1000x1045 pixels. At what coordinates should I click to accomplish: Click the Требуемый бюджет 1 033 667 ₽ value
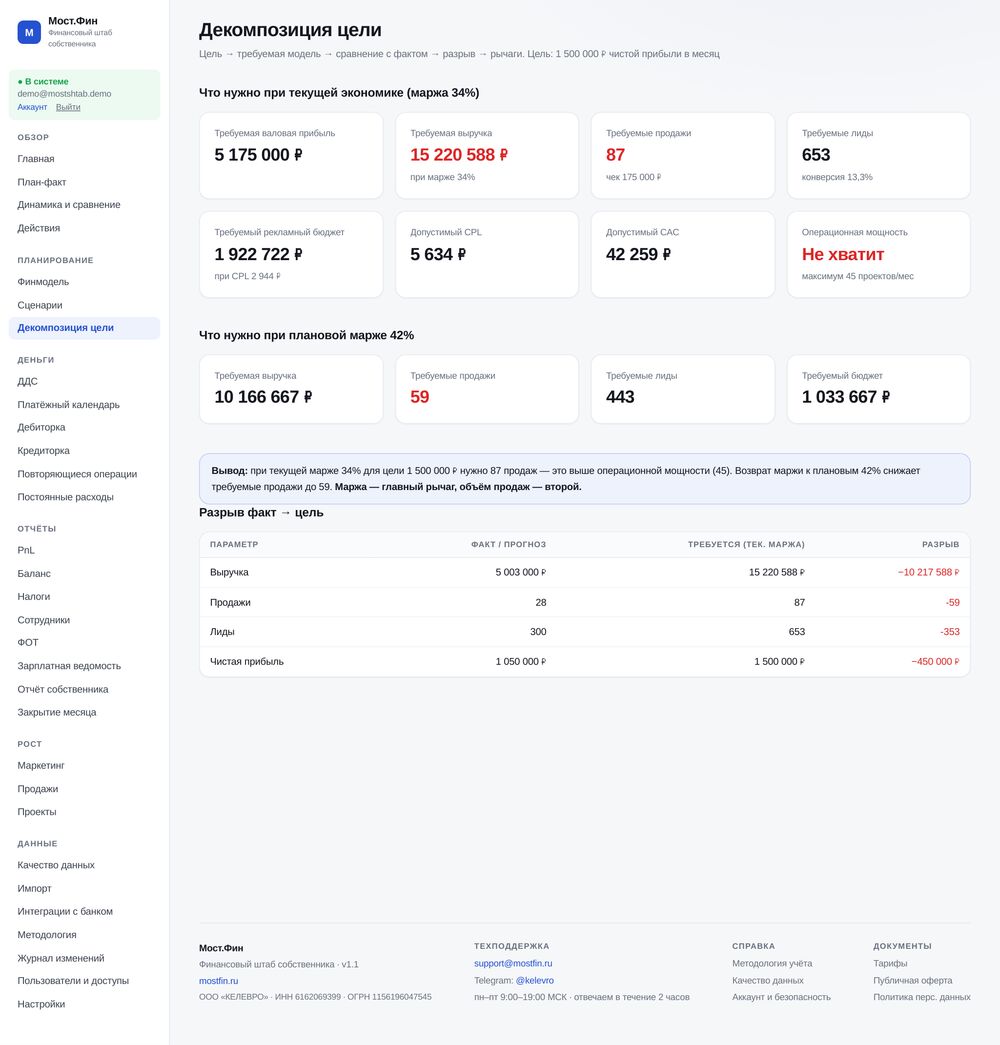pos(846,397)
